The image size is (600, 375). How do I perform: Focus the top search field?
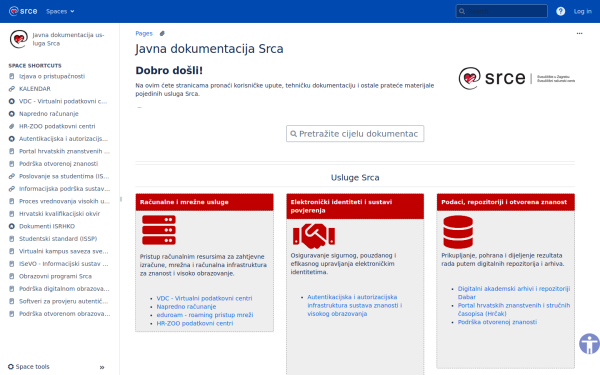pyautogui.click(x=501, y=11)
